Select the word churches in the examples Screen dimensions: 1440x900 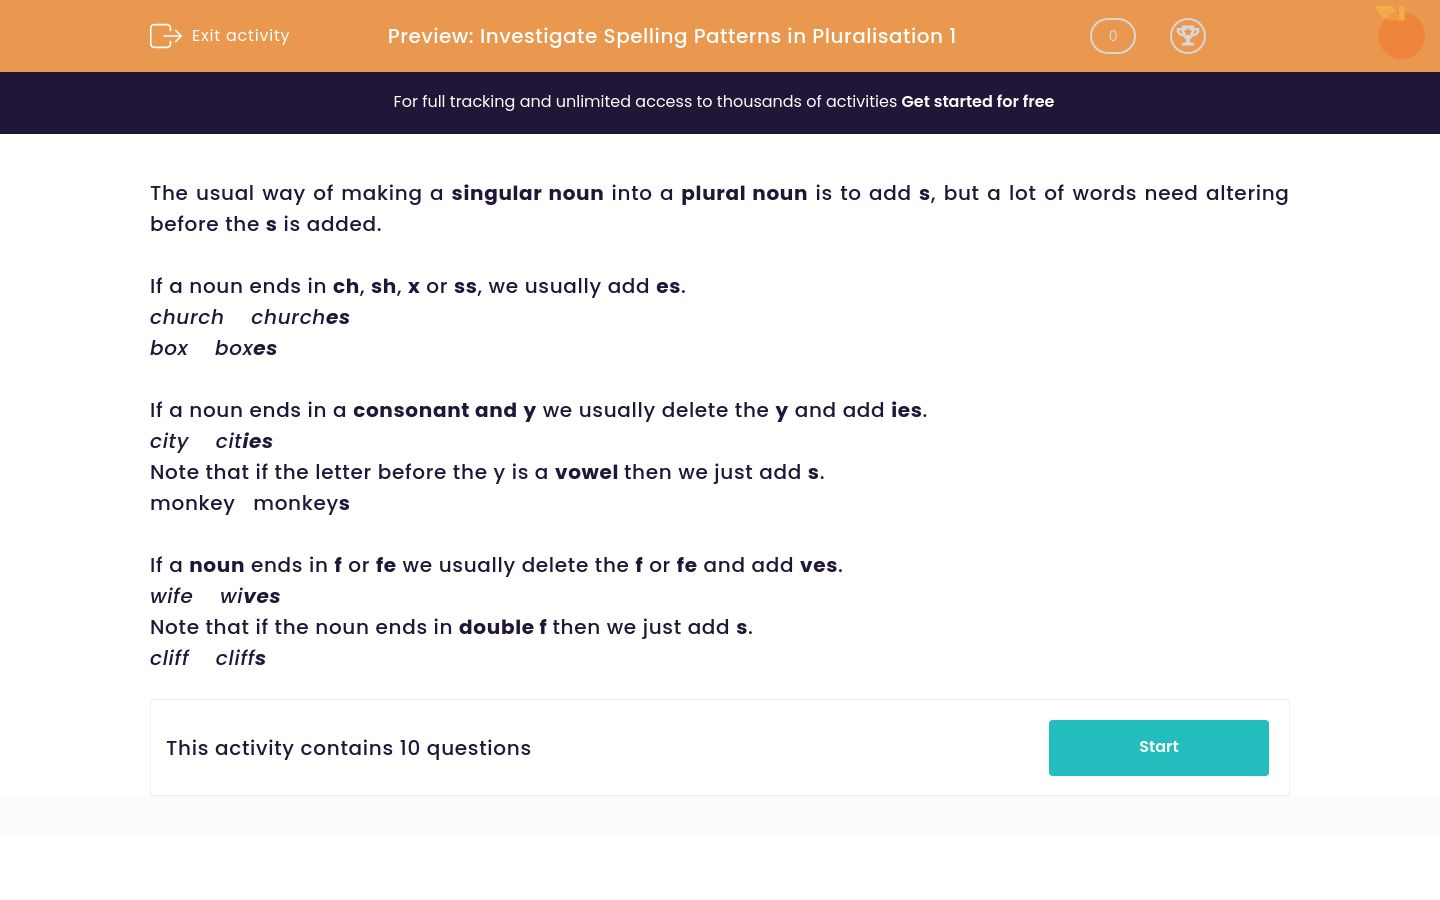coord(300,317)
